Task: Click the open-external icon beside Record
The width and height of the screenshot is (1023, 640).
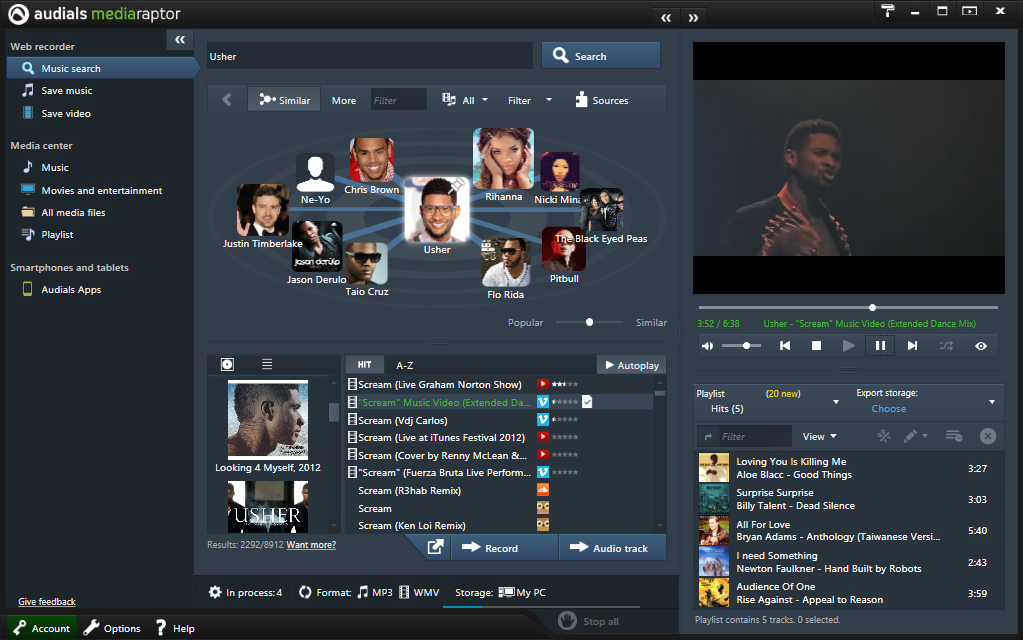Action: click(x=436, y=548)
